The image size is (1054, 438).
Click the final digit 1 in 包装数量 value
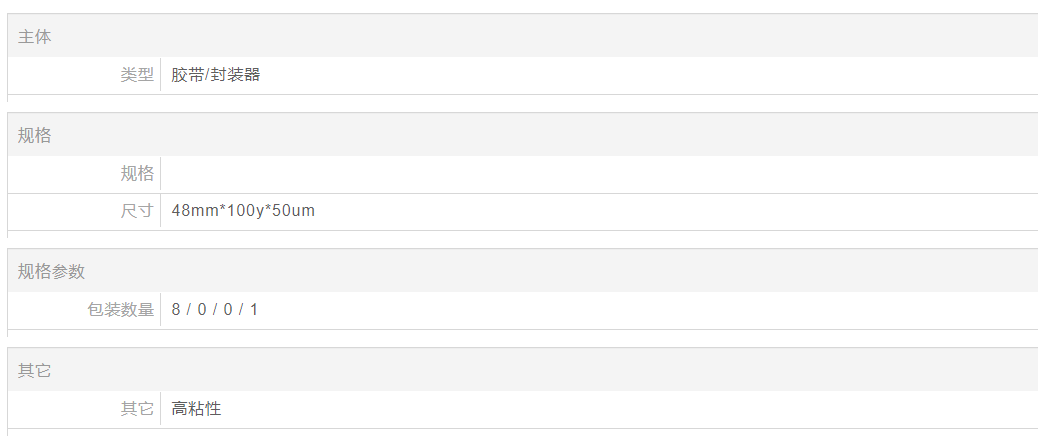pos(254,310)
